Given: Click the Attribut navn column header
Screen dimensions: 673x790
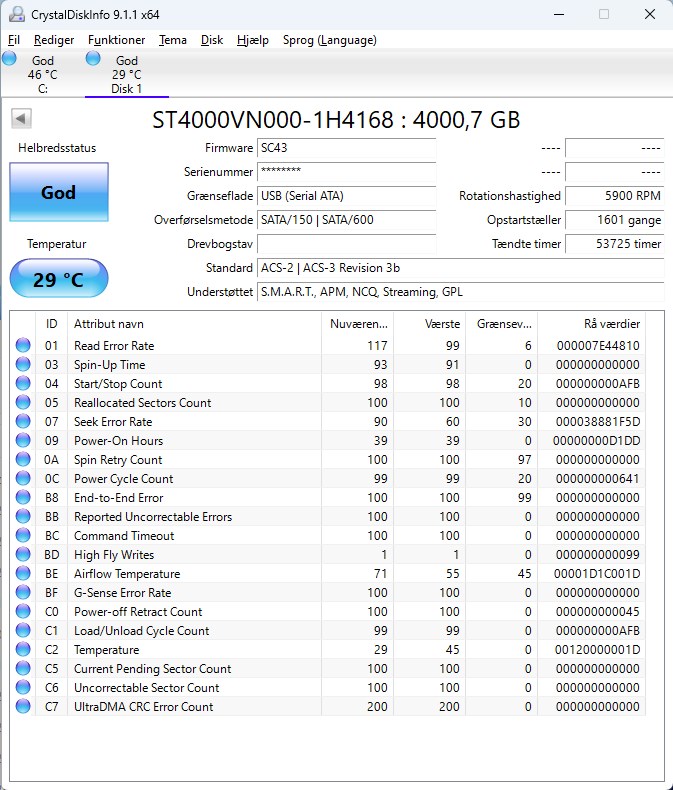Looking at the screenshot, I should (x=194, y=323).
